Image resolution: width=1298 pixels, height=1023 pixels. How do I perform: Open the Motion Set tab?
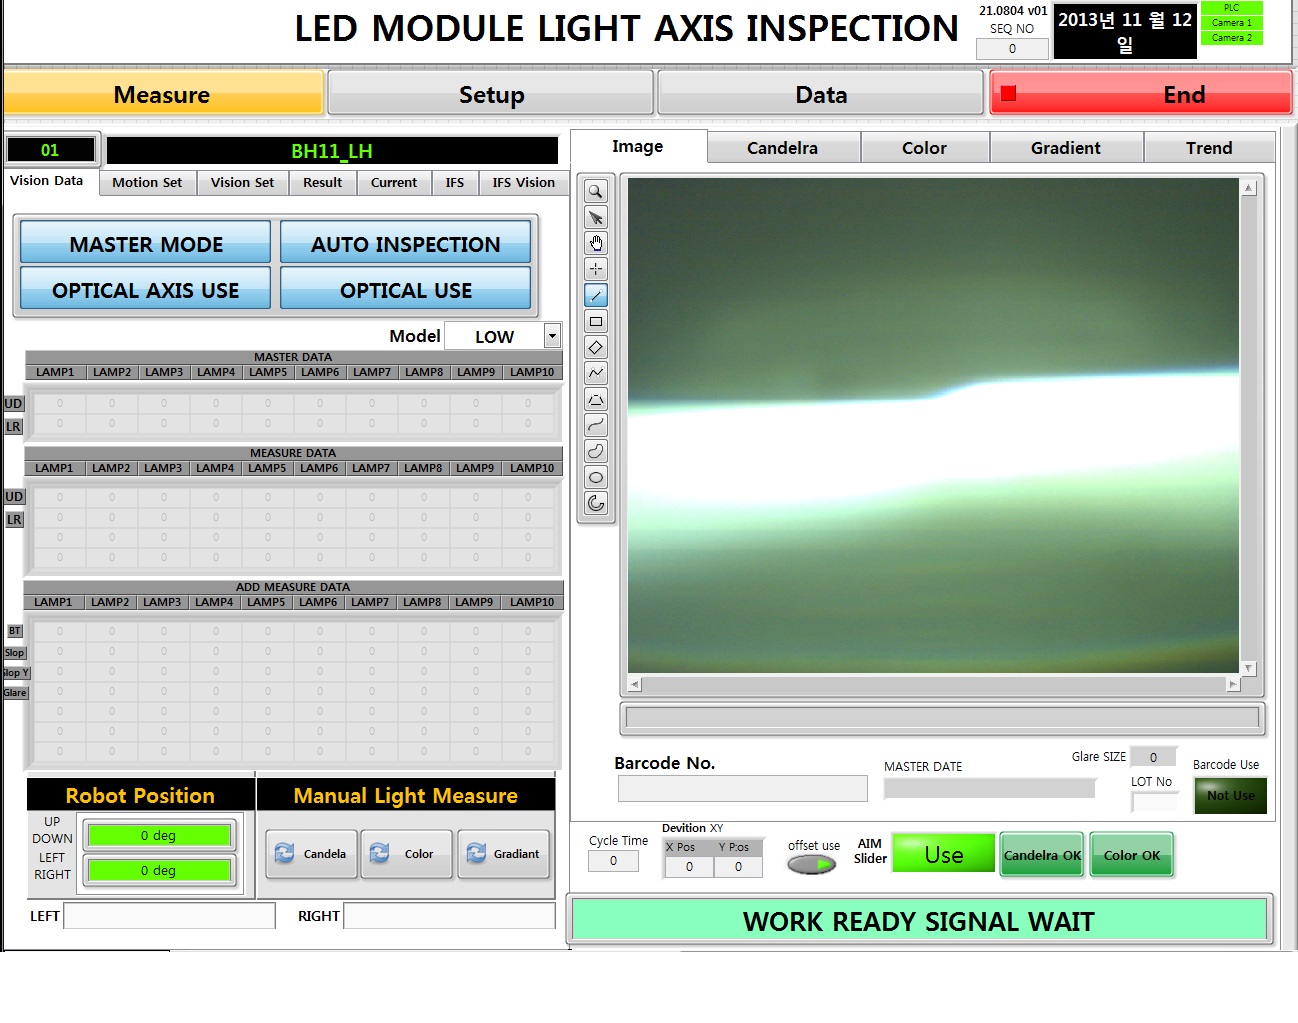(x=147, y=182)
